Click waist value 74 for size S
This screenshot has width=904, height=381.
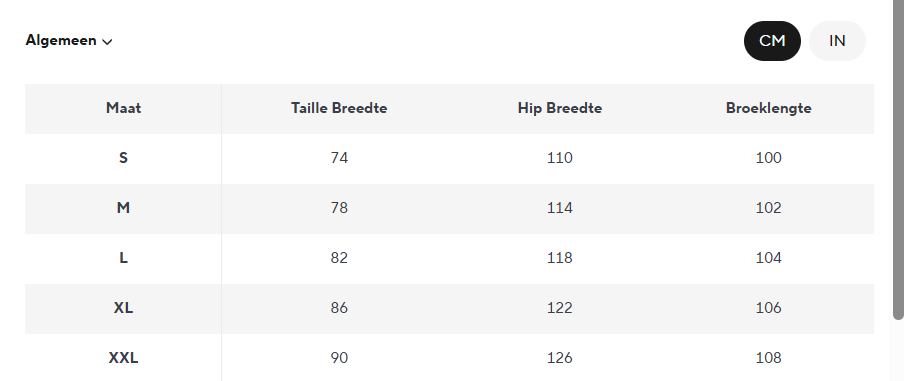point(339,158)
